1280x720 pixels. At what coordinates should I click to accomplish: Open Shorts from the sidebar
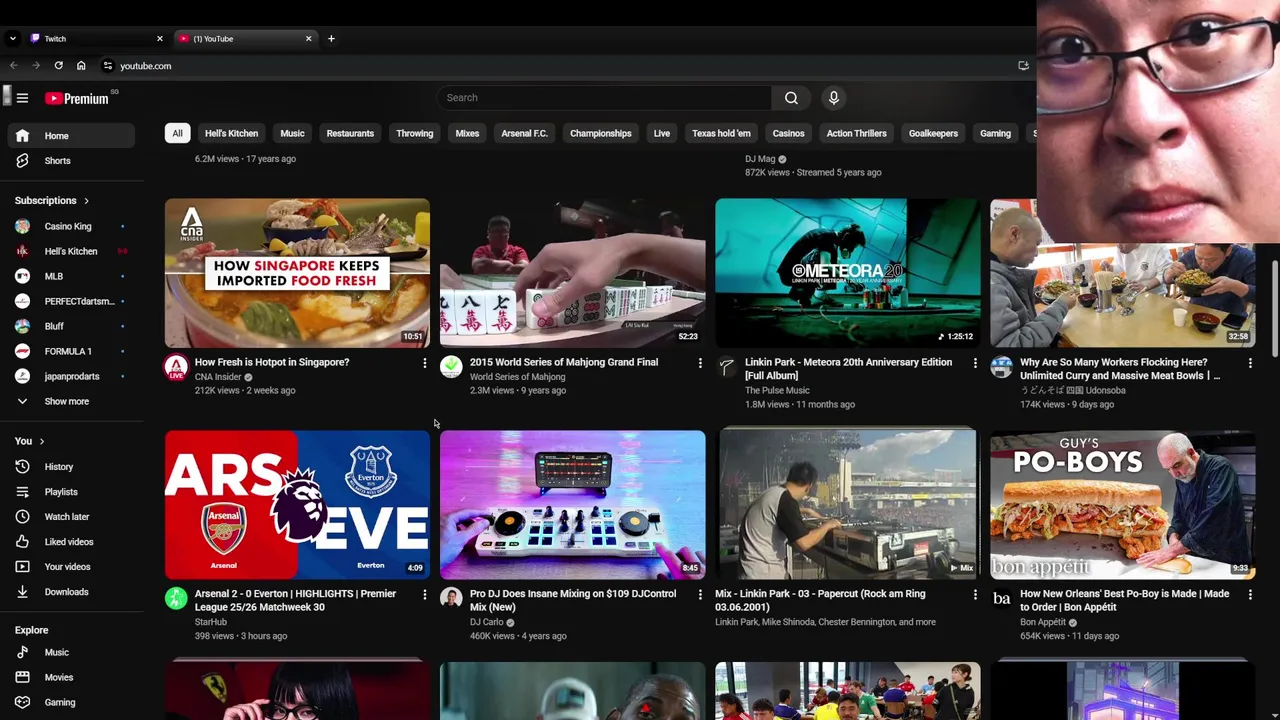(x=70, y=161)
